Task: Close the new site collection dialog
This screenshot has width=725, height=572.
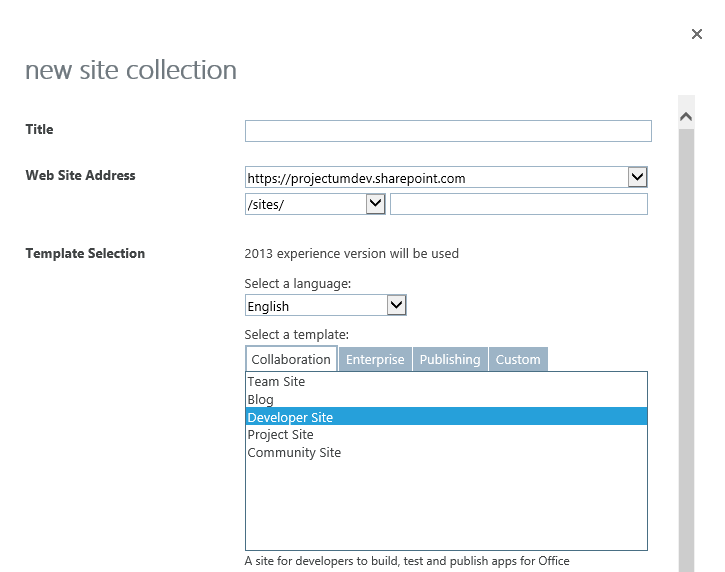Action: 697,34
